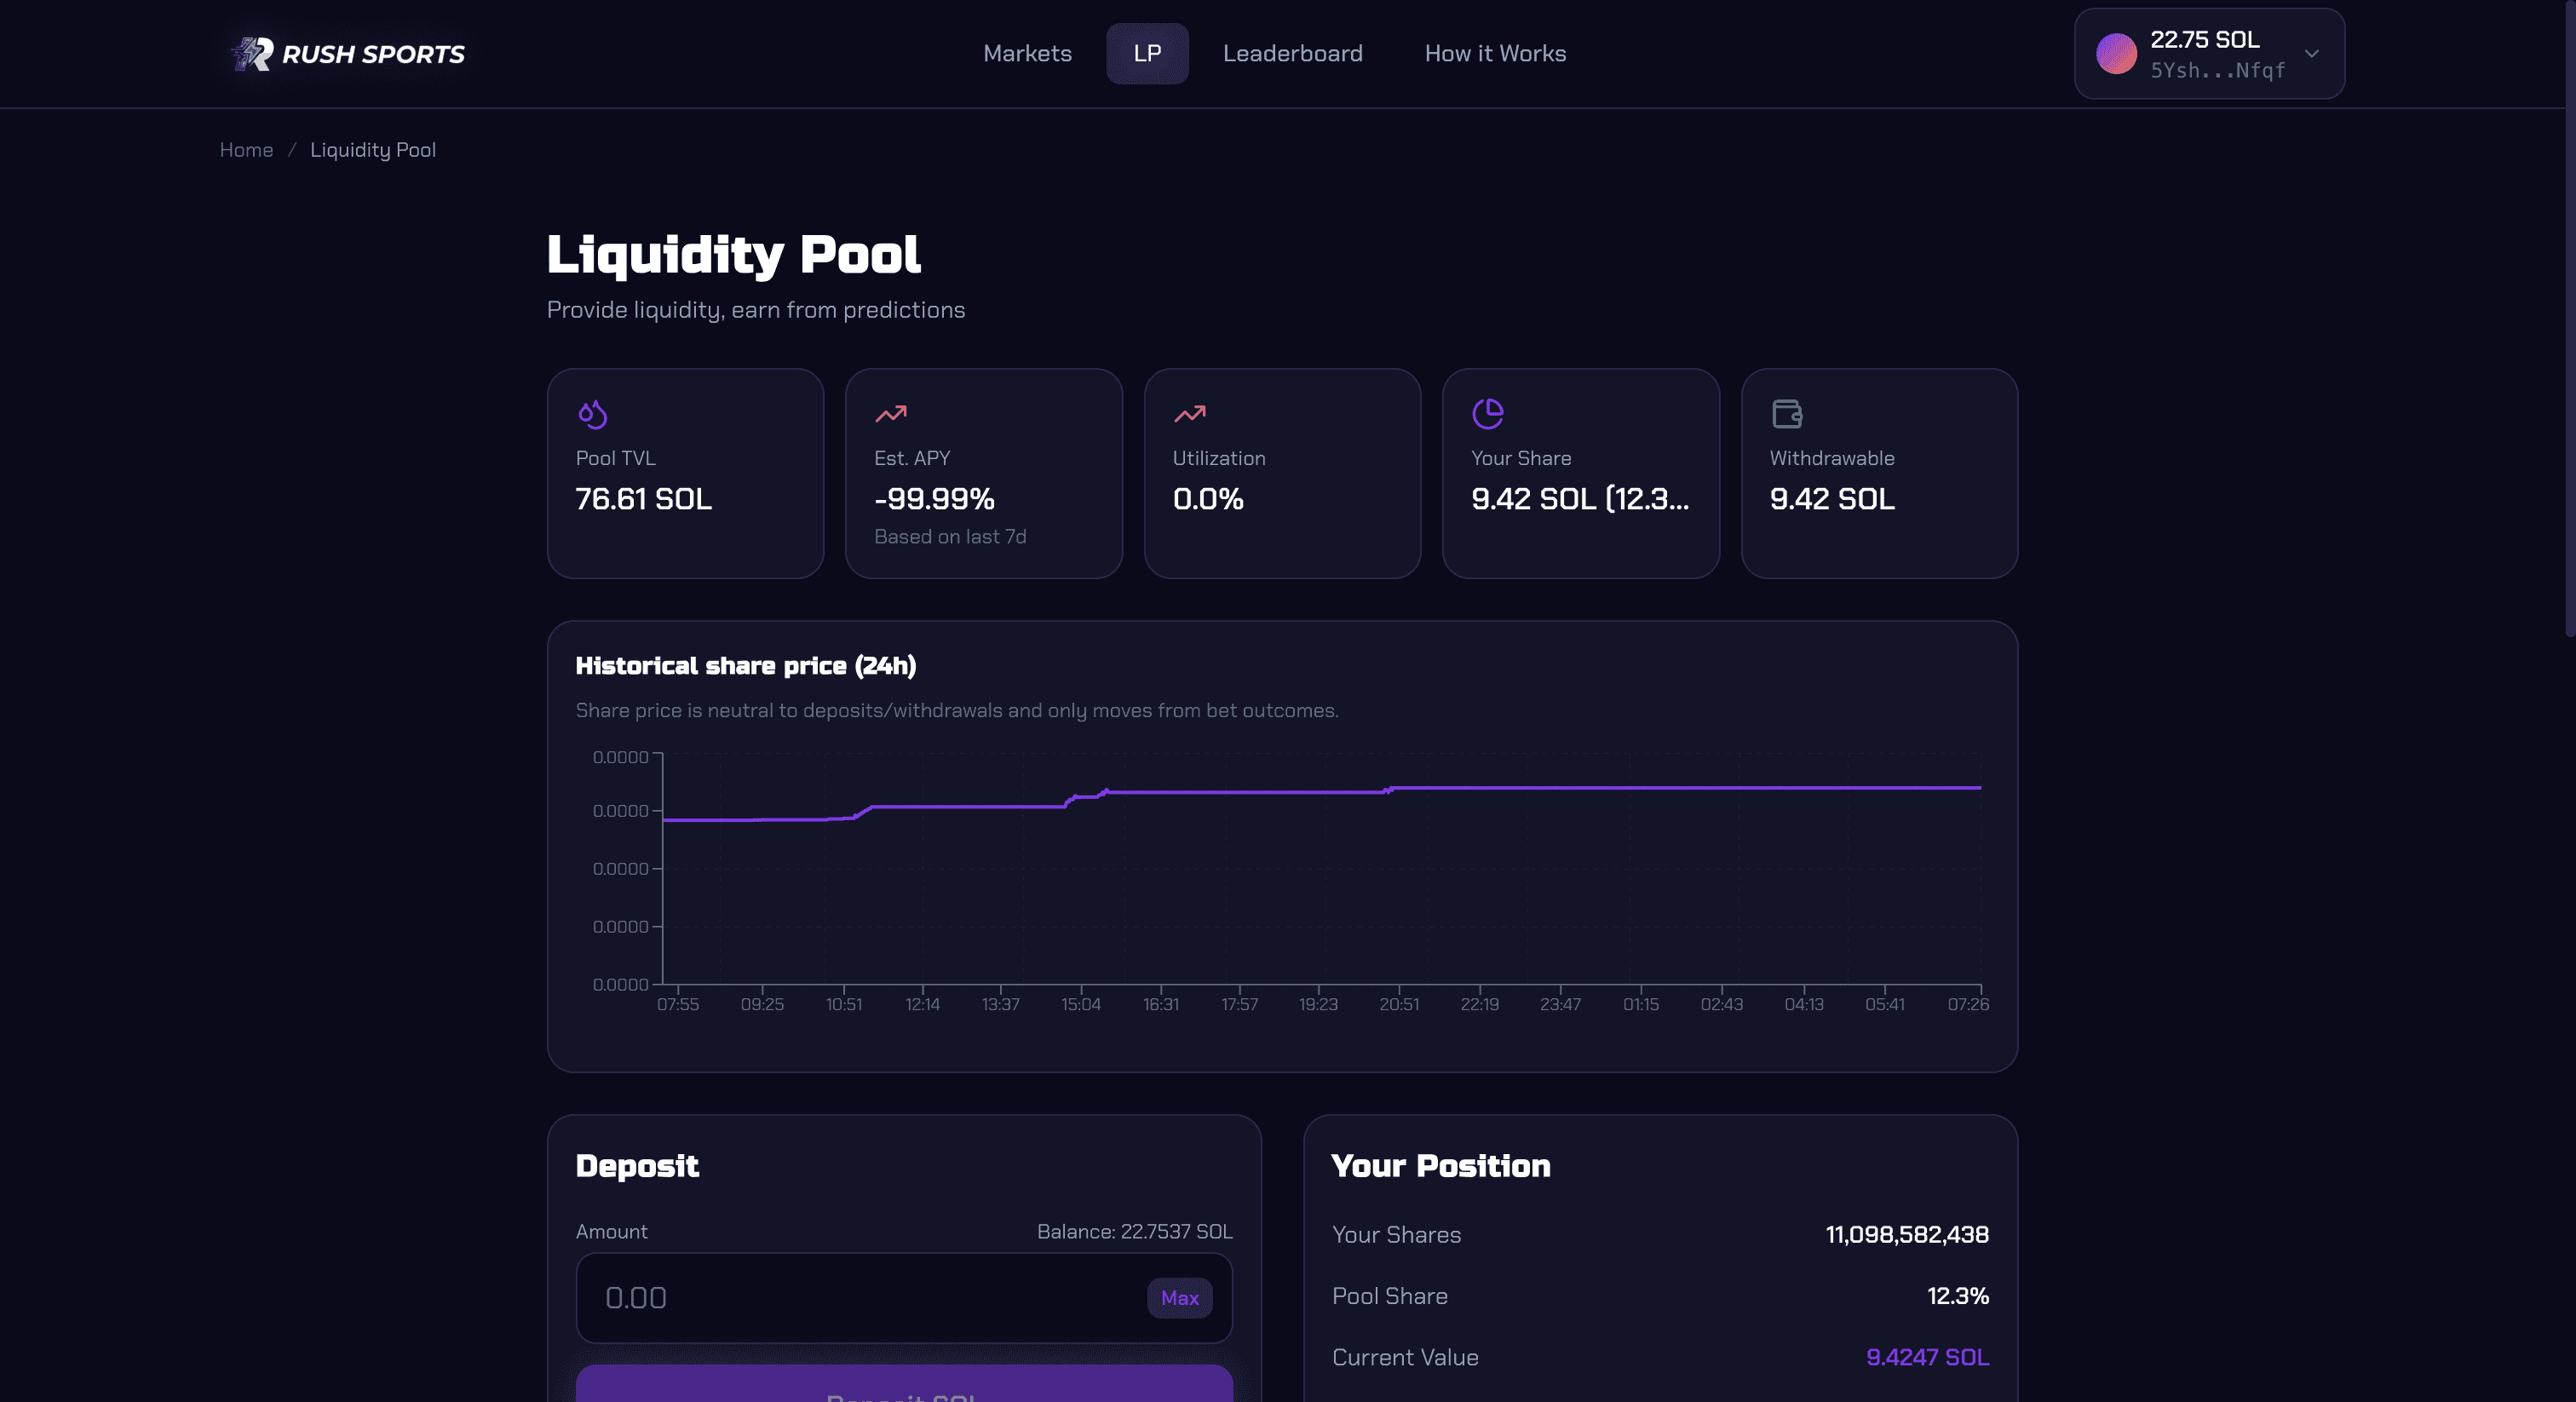
Task: Click the Your Share pie chart icon
Action: click(1487, 414)
